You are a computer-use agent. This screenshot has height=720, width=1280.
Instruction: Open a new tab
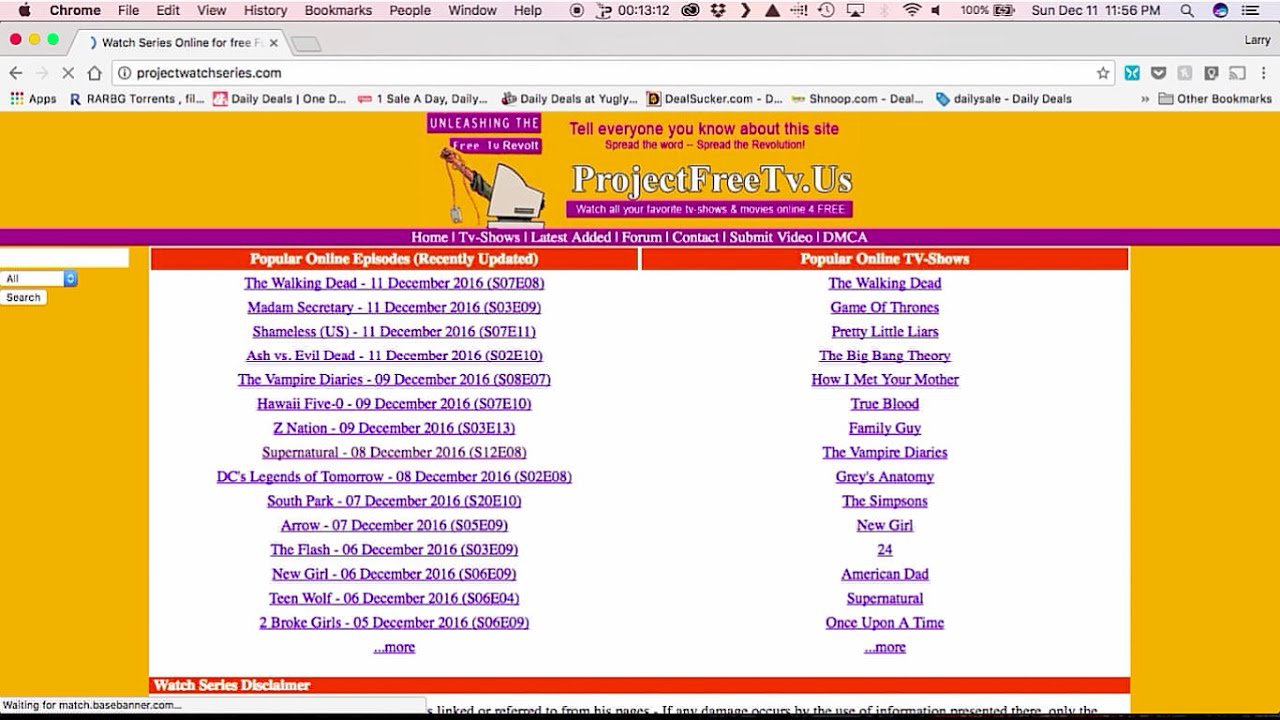point(306,44)
